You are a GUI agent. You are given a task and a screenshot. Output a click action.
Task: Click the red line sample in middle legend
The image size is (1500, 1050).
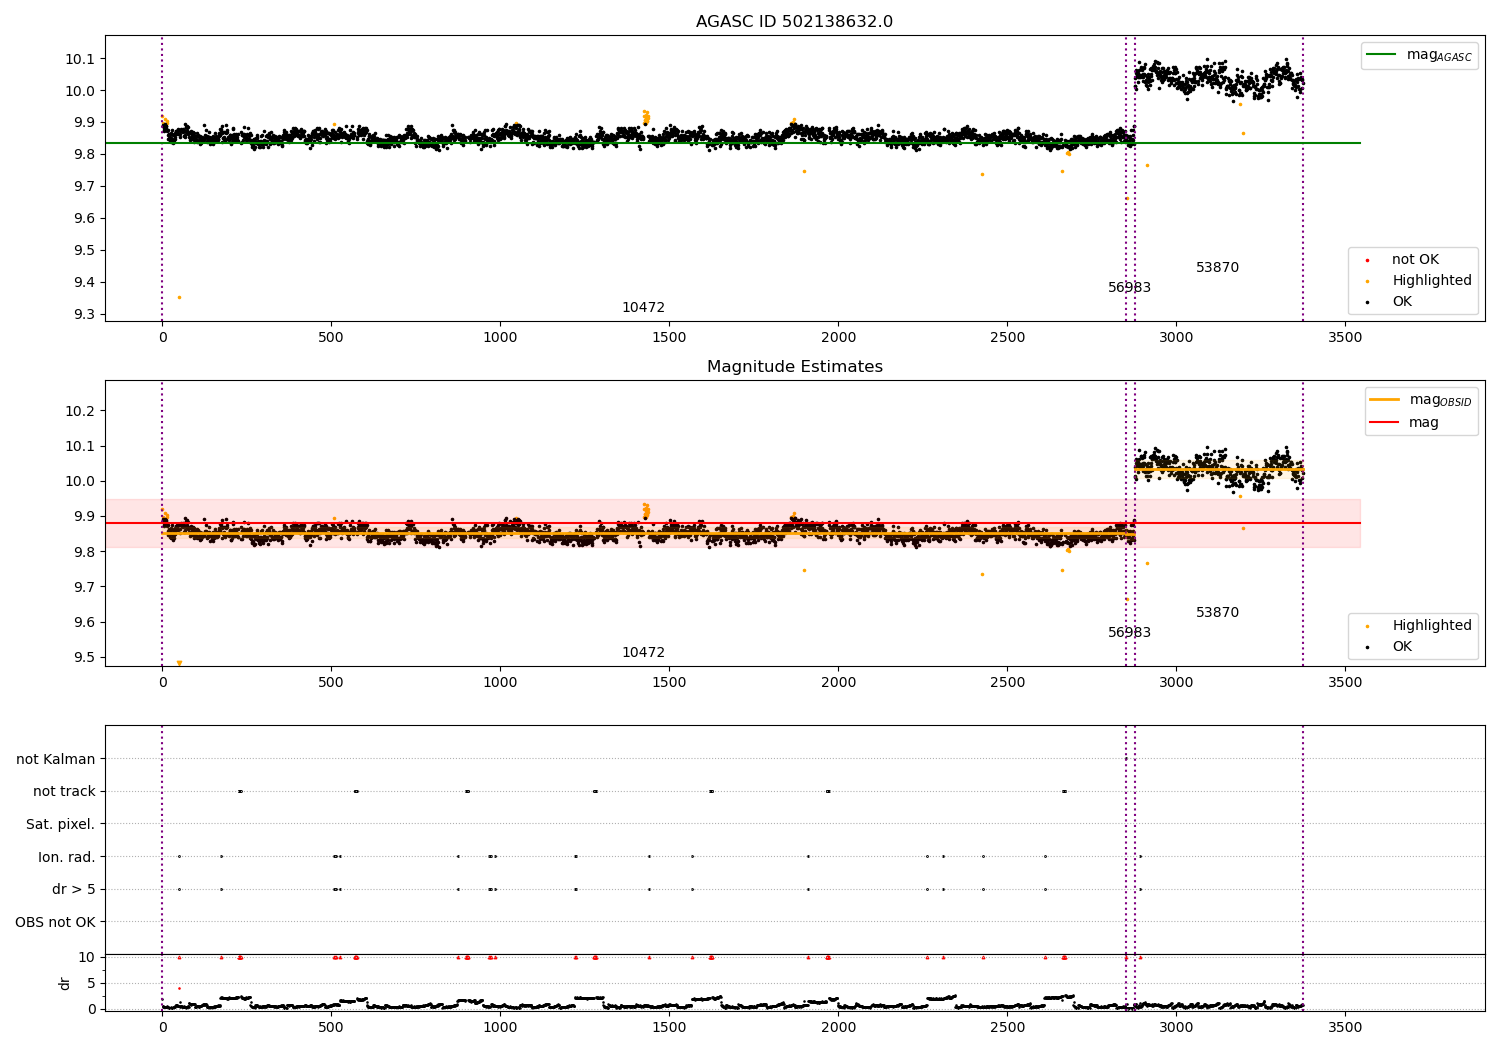(1384, 423)
